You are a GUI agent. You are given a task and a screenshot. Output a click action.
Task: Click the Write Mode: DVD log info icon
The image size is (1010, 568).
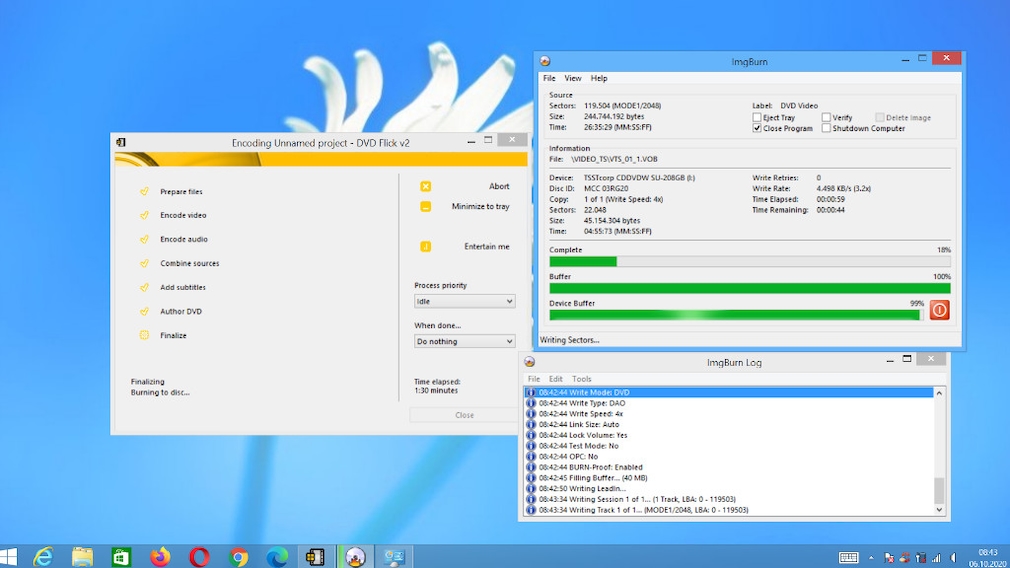531,392
